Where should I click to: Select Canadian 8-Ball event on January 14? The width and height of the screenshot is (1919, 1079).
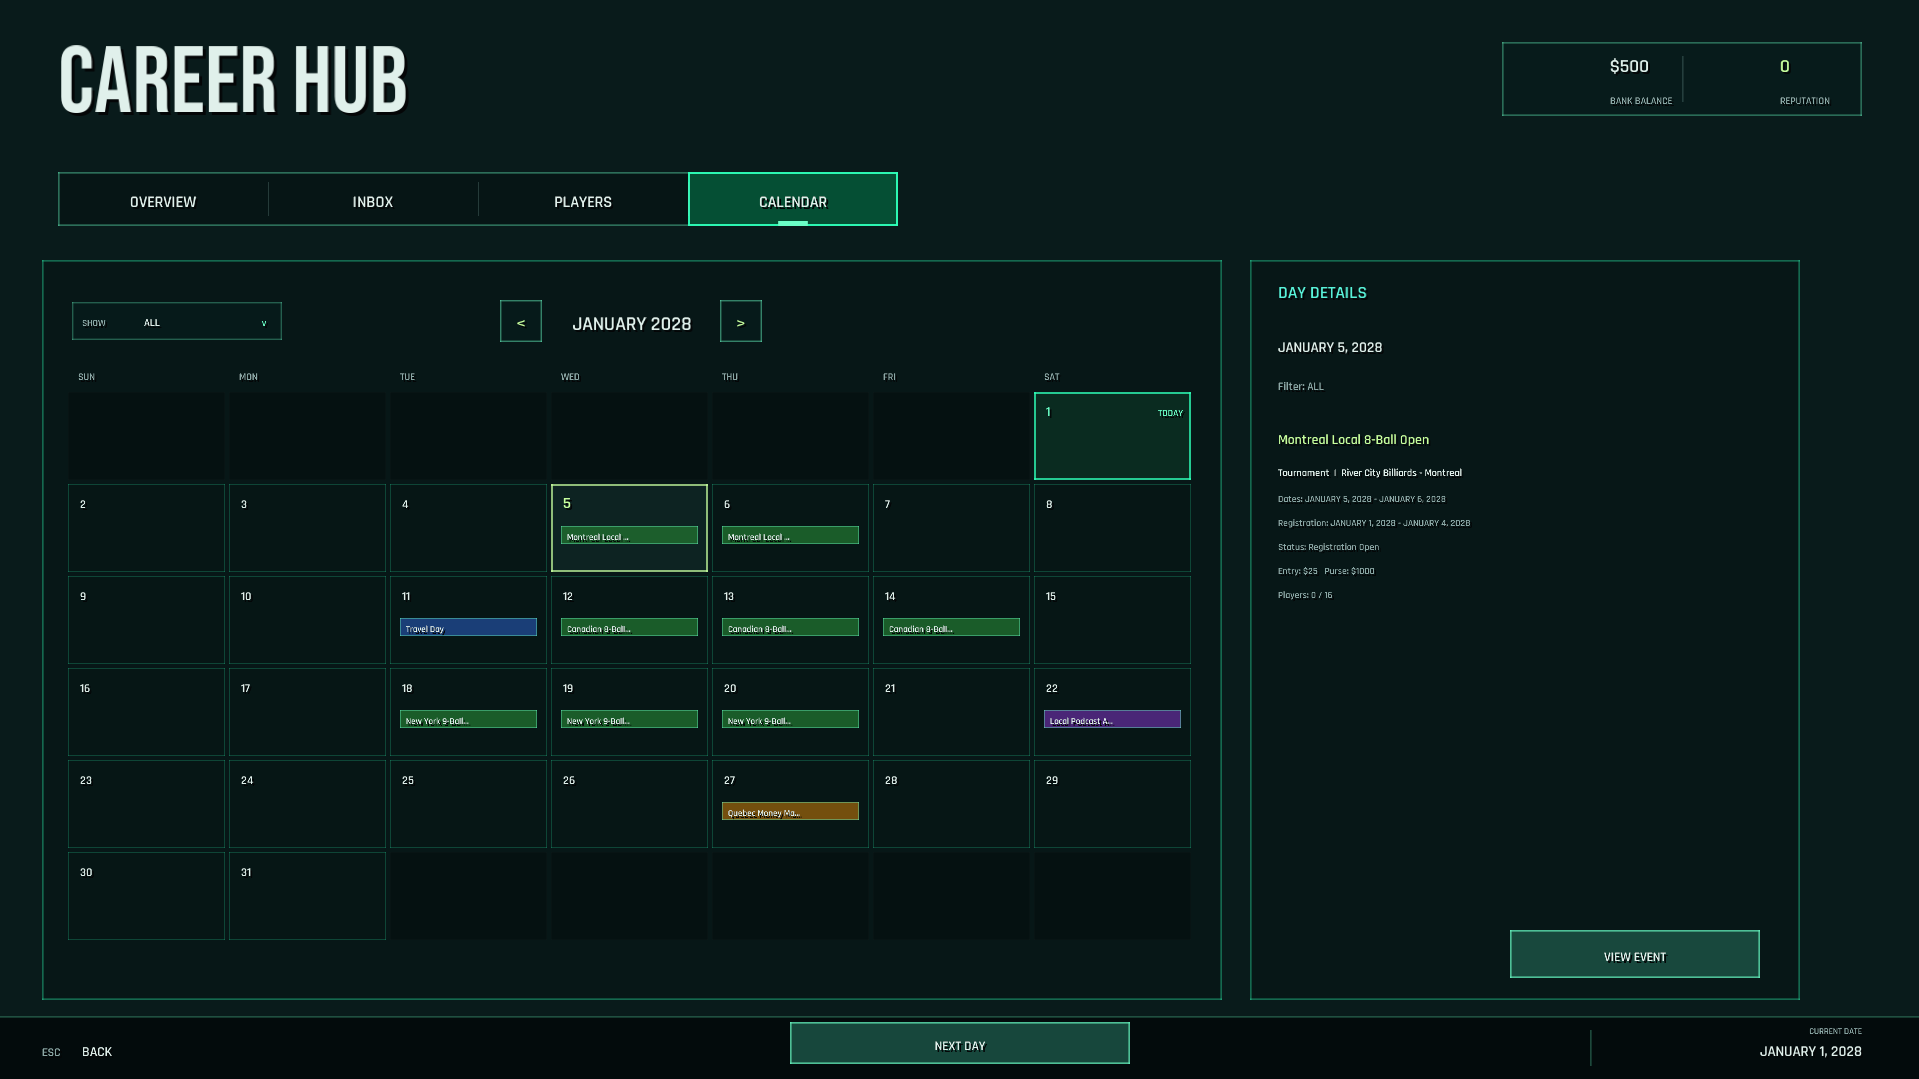tap(951, 628)
